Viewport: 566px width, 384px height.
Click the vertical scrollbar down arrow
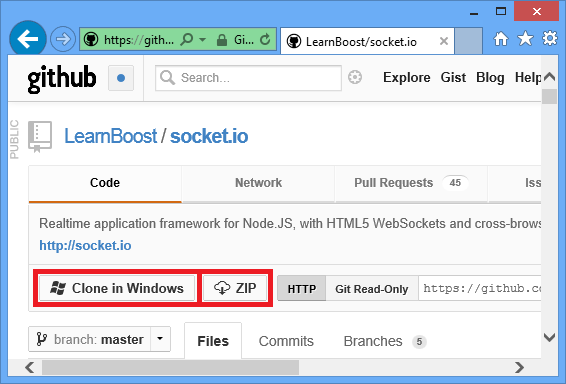click(549, 337)
